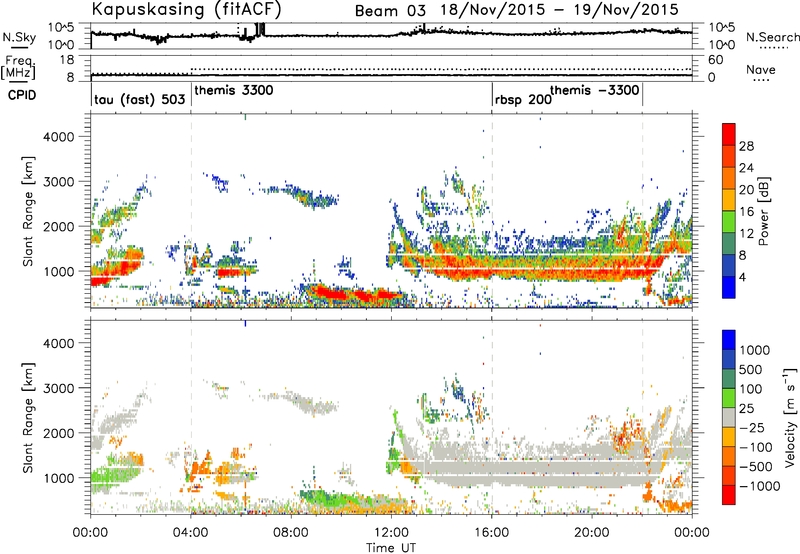This screenshot has height=554, width=800.
Task: Click the '3000' range tick on velocity panel
Action: tap(59, 388)
